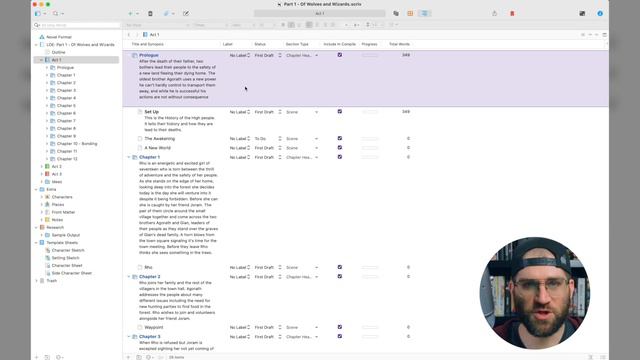Collapse Chapter 1 in the outliner
This screenshot has height=360, width=640.
tap(129, 157)
